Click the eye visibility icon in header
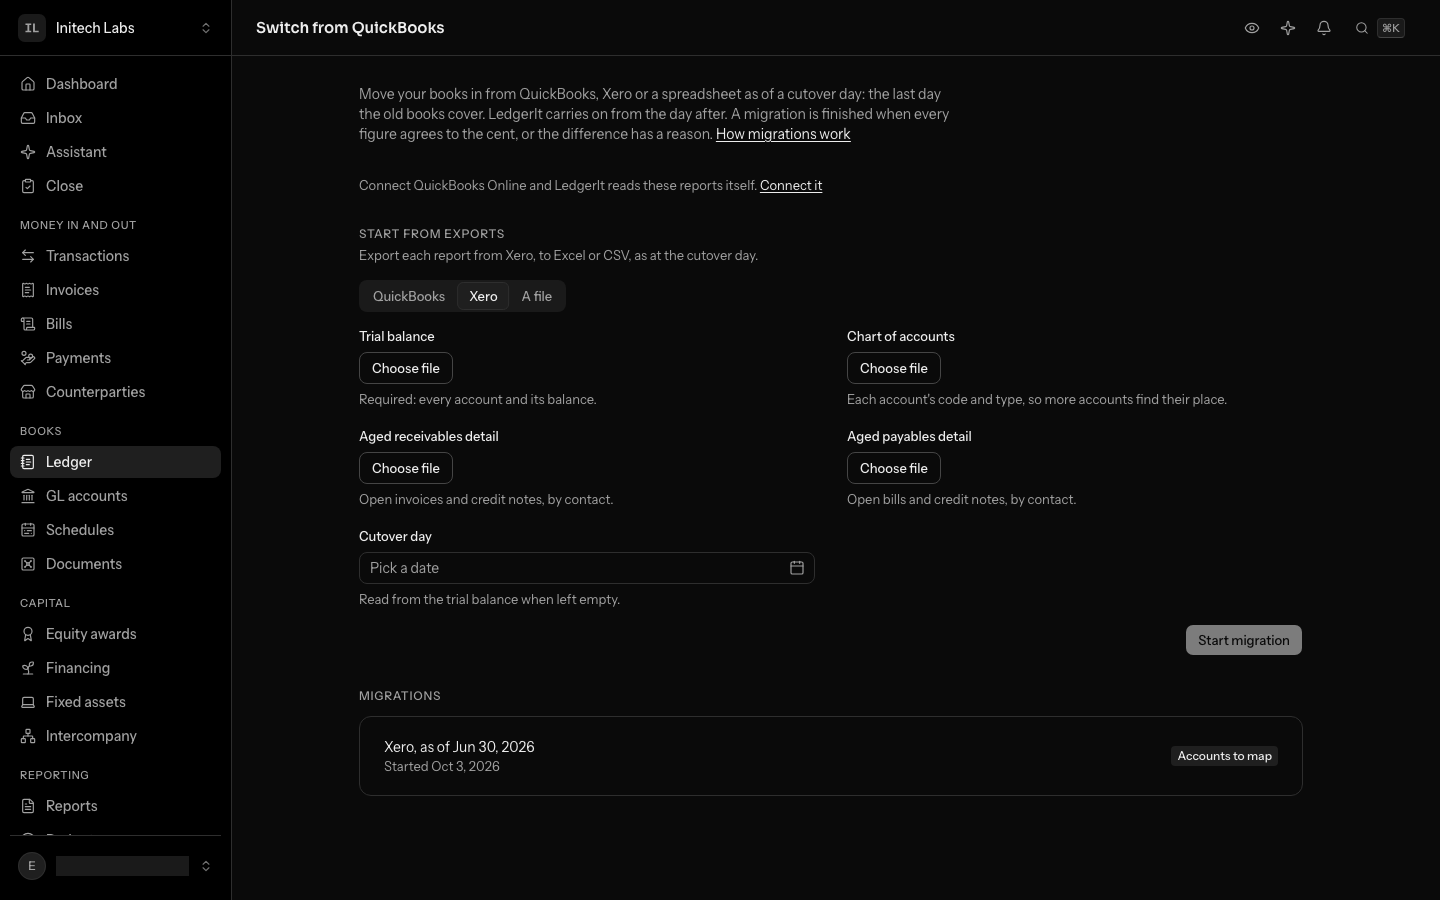Image resolution: width=1440 pixels, height=900 pixels. click(1251, 28)
